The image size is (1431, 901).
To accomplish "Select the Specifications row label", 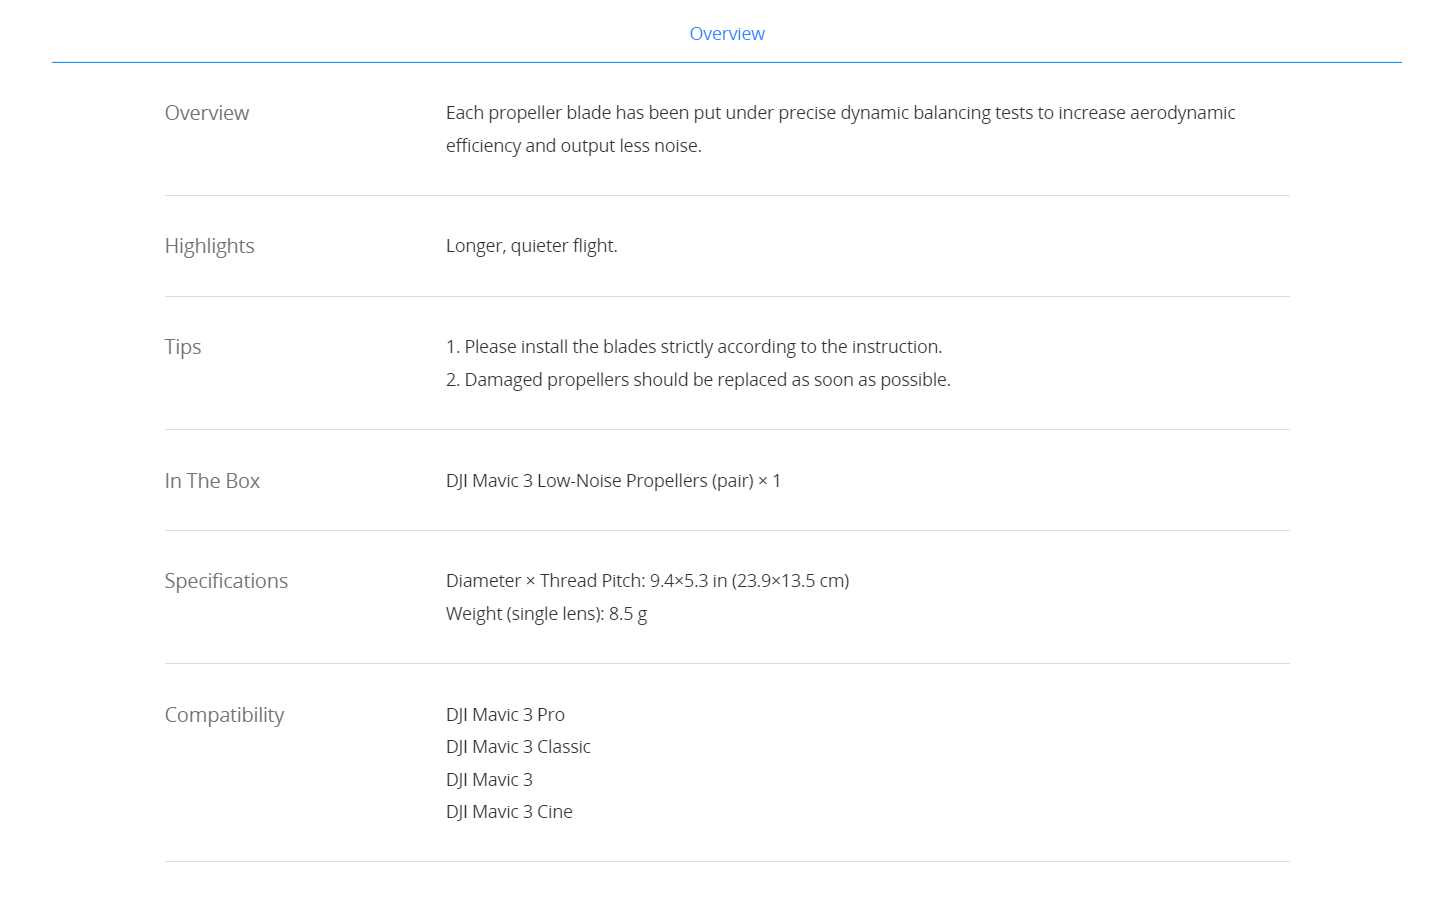I will click(226, 581).
